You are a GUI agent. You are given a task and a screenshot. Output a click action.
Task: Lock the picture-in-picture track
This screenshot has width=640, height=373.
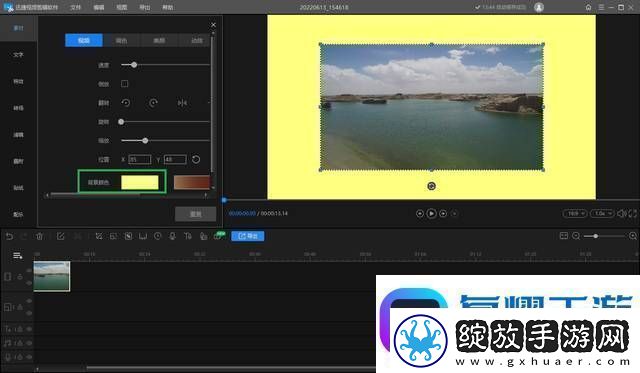coord(20,307)
